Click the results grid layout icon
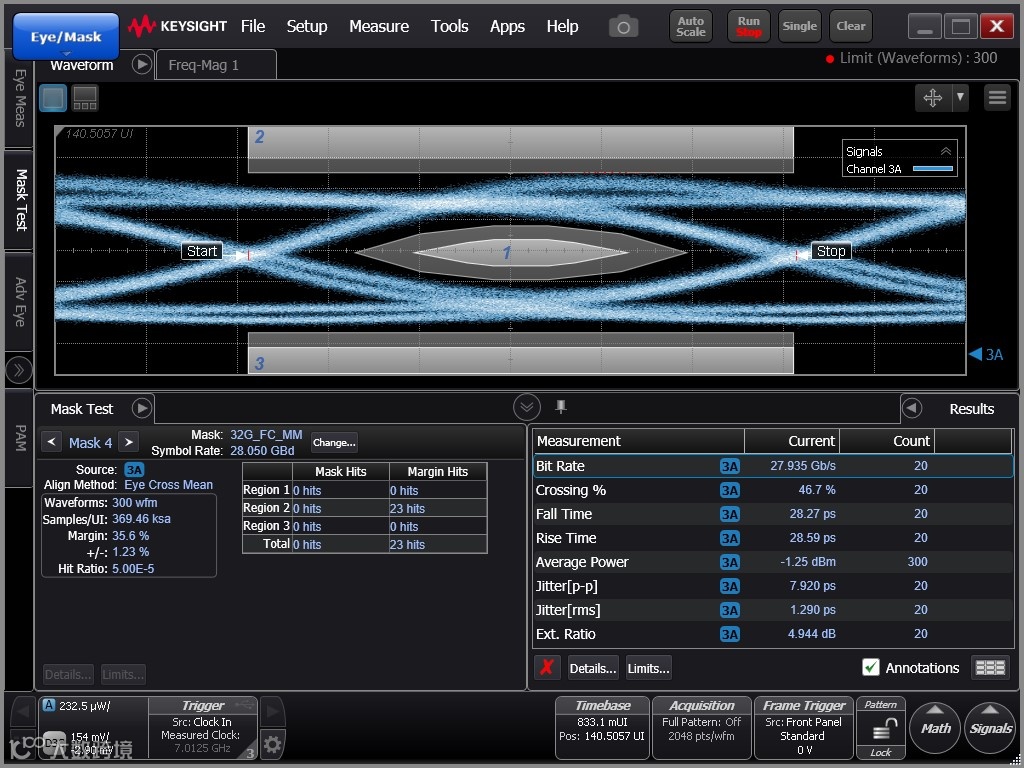 pyautogui.click(x=990, y=668)
